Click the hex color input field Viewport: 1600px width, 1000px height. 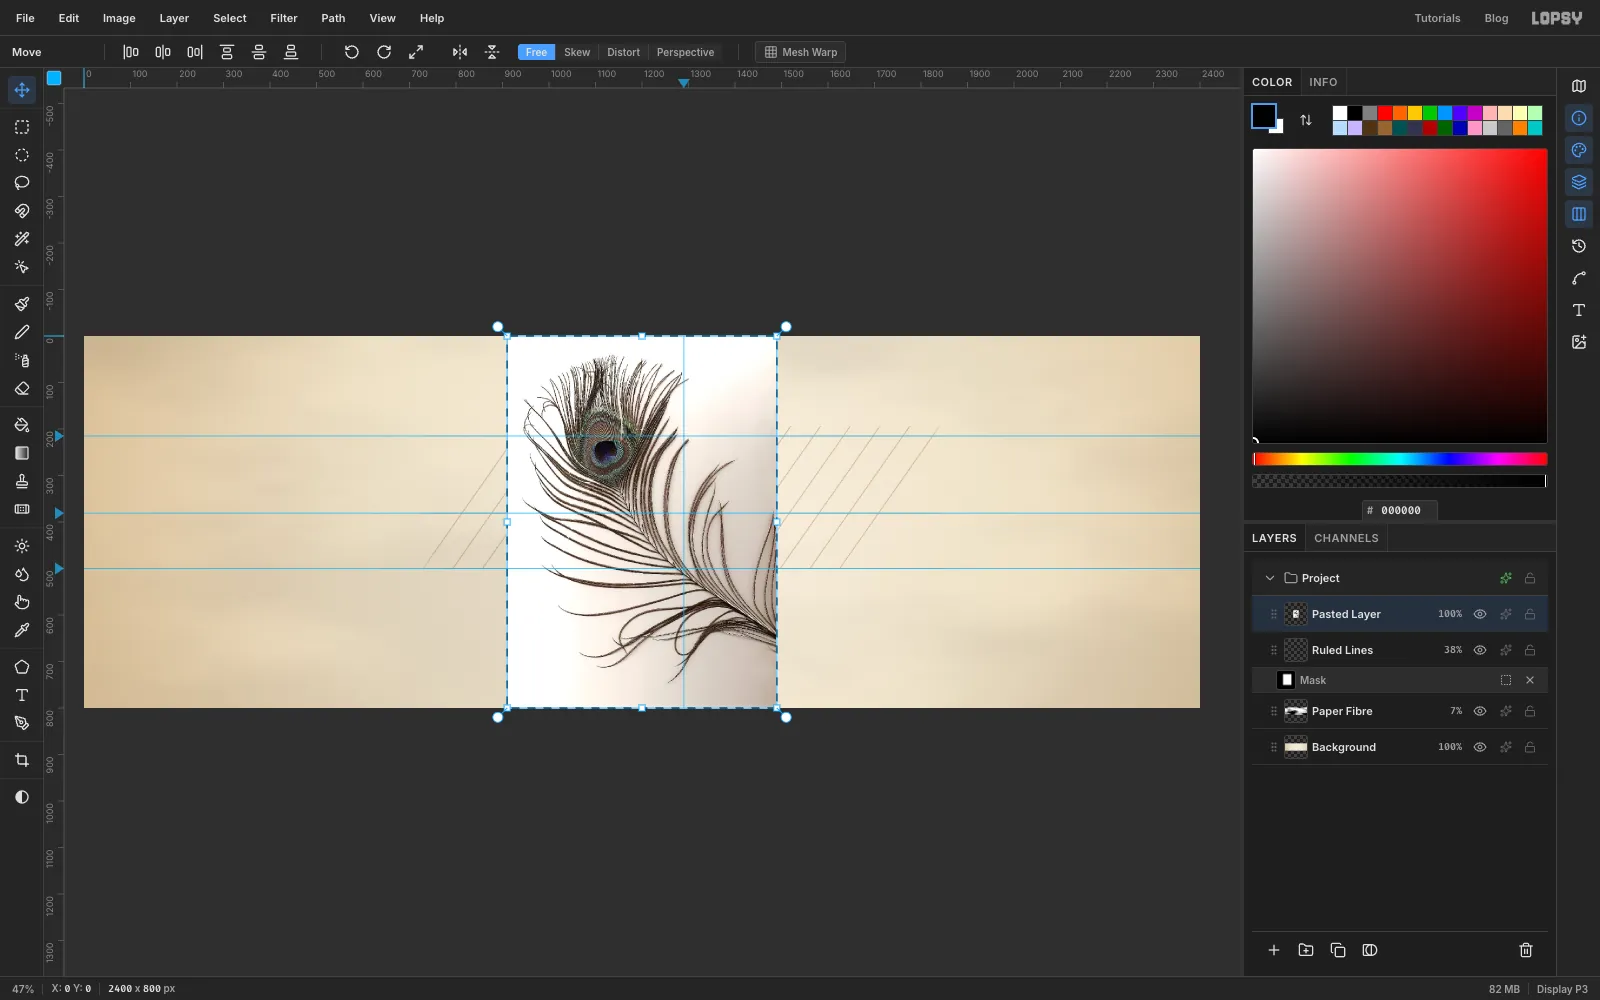tap(1400, 510)
